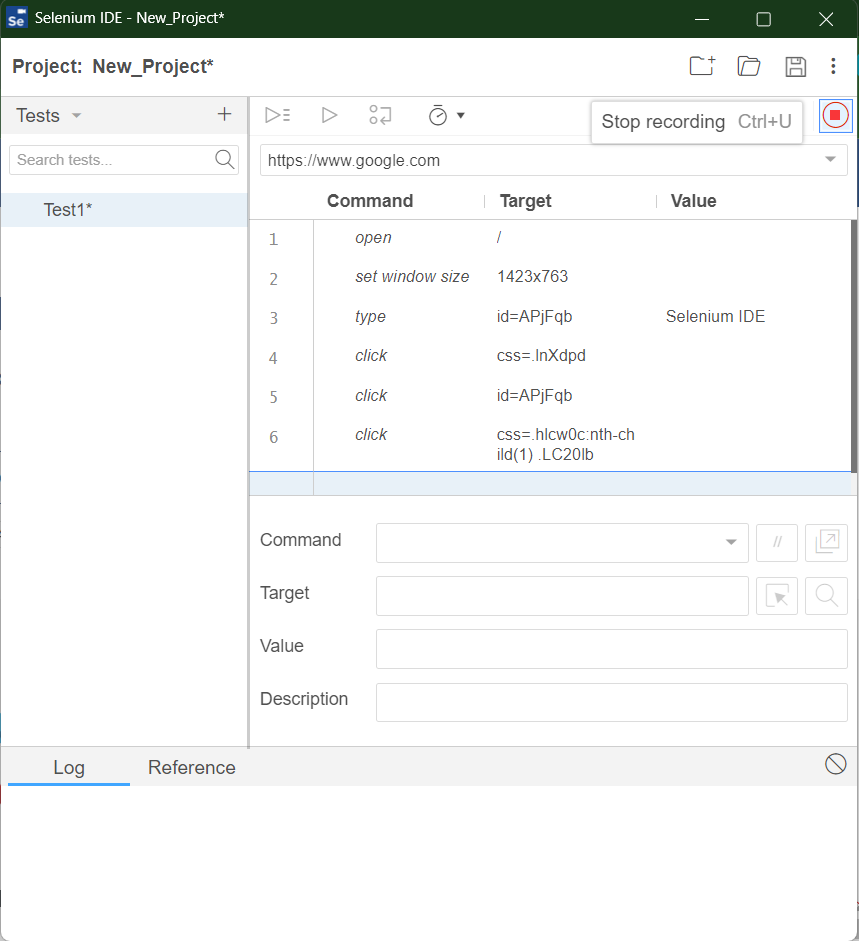Screen dimensions: 859x941
Task: Open the test execution speed timer
Action: (x=438, y=115)
